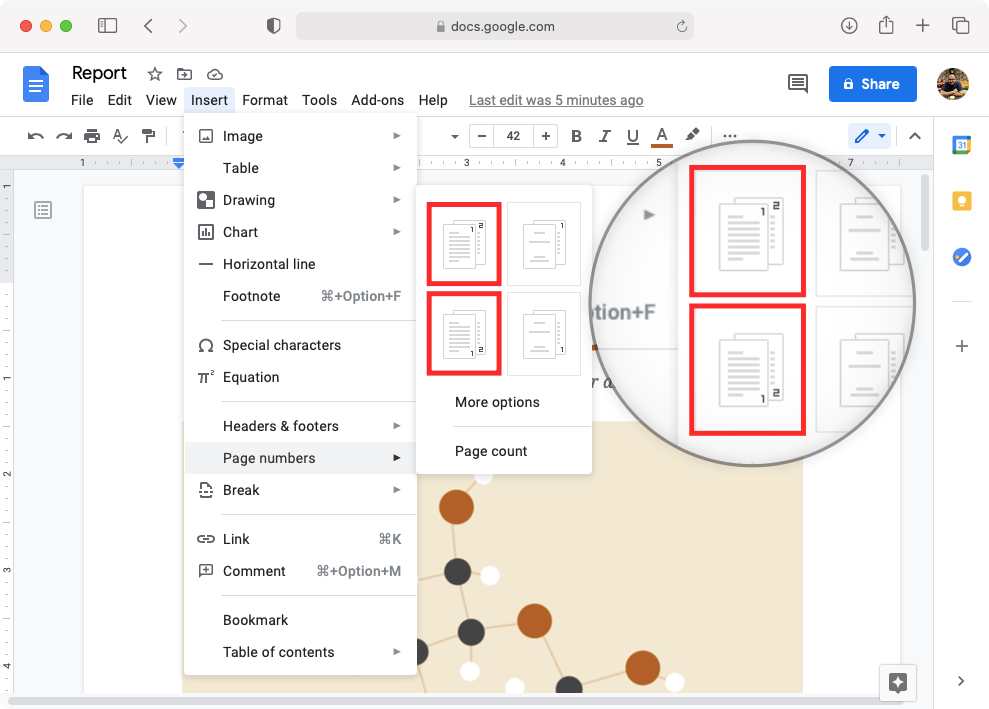Toggle bold formatting
The height and width of the screenshot is (709, 989).
(x=576, y=136)
